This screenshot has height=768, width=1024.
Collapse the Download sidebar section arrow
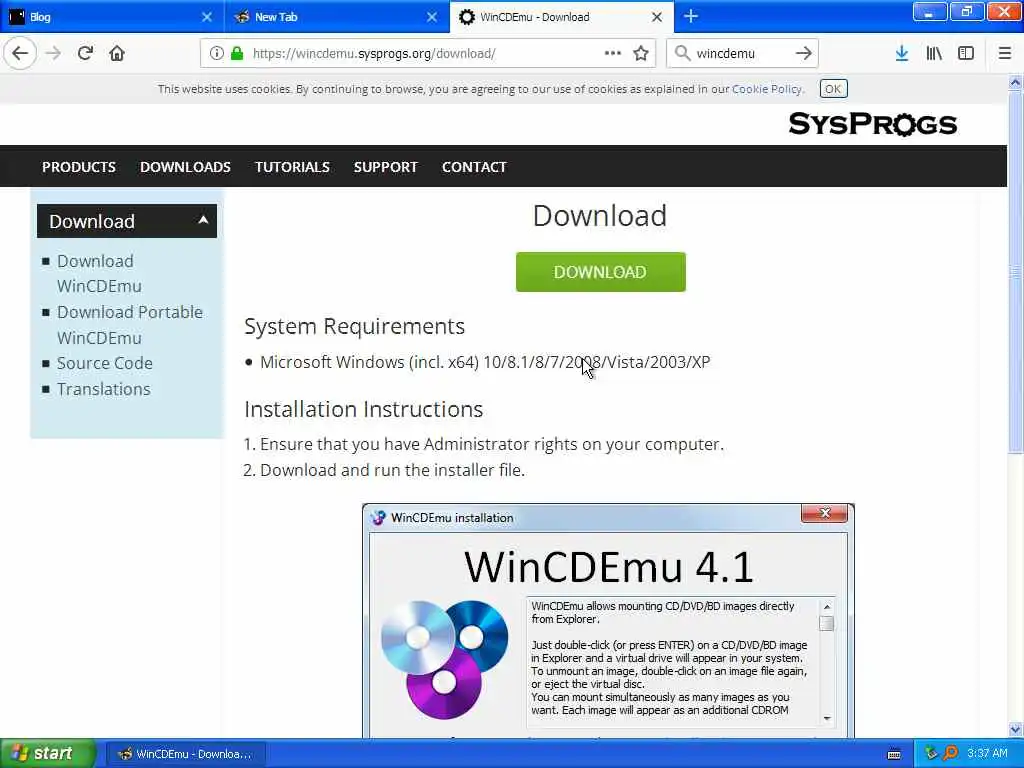coord(203,220)
